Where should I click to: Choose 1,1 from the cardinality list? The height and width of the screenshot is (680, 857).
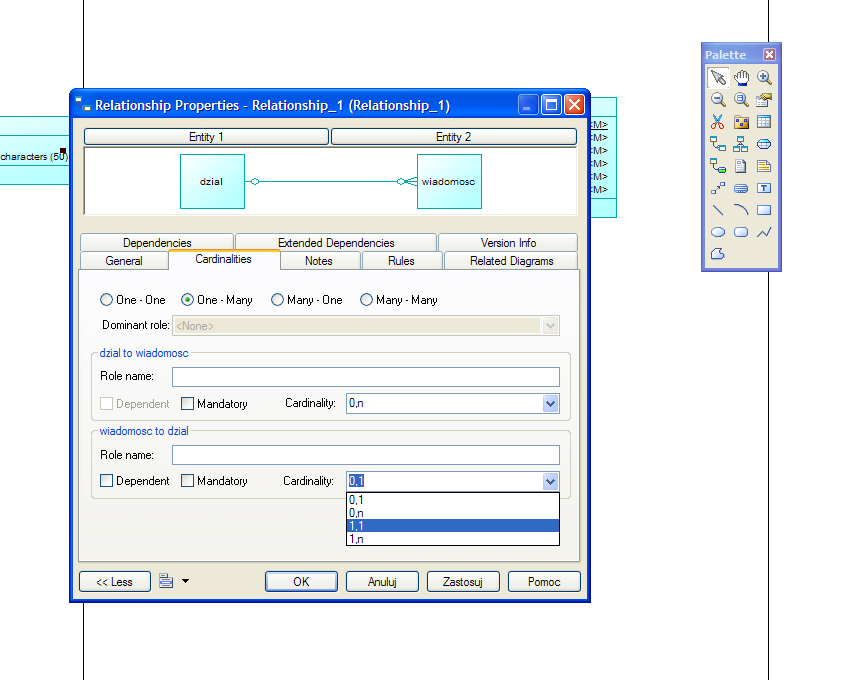(453, 526)
